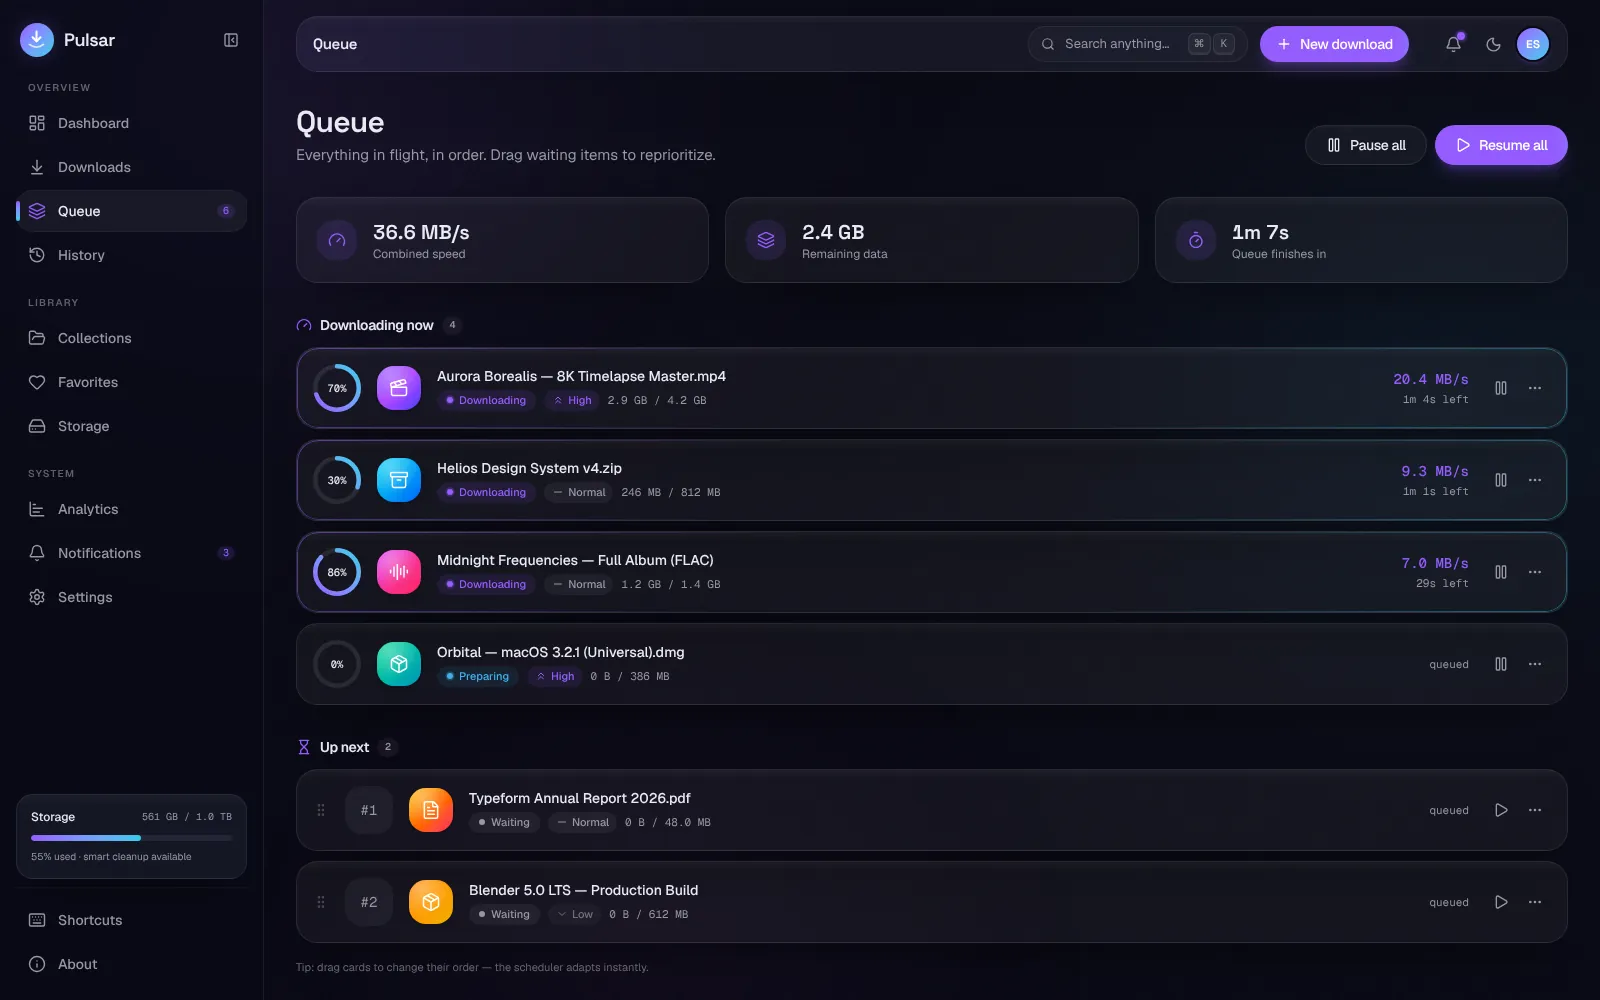1600x1000 pixels.
Task: Open more options for Orbital macOS
Action: 1535,664
